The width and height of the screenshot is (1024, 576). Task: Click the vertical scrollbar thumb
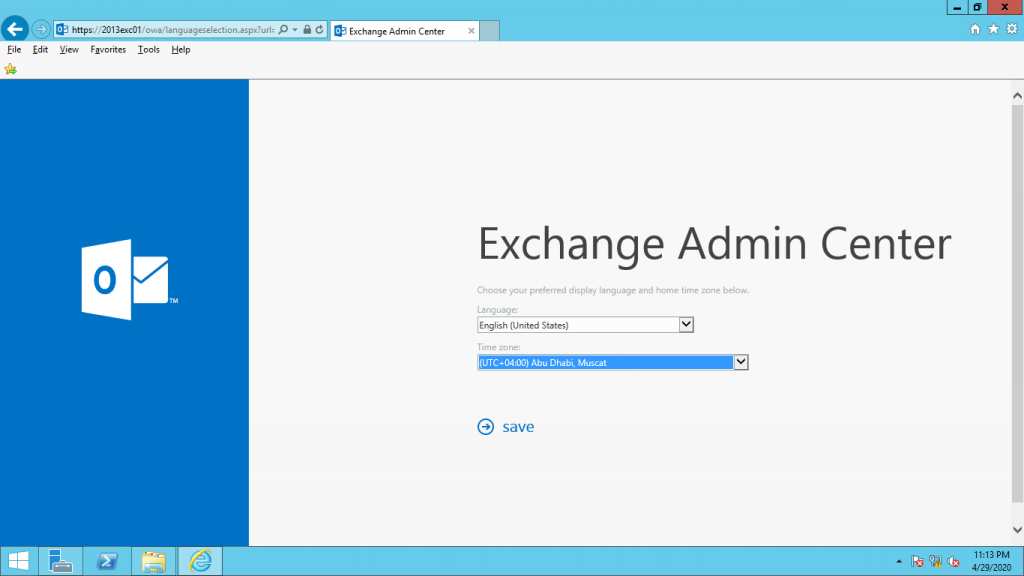click(x=1017, y=304)
